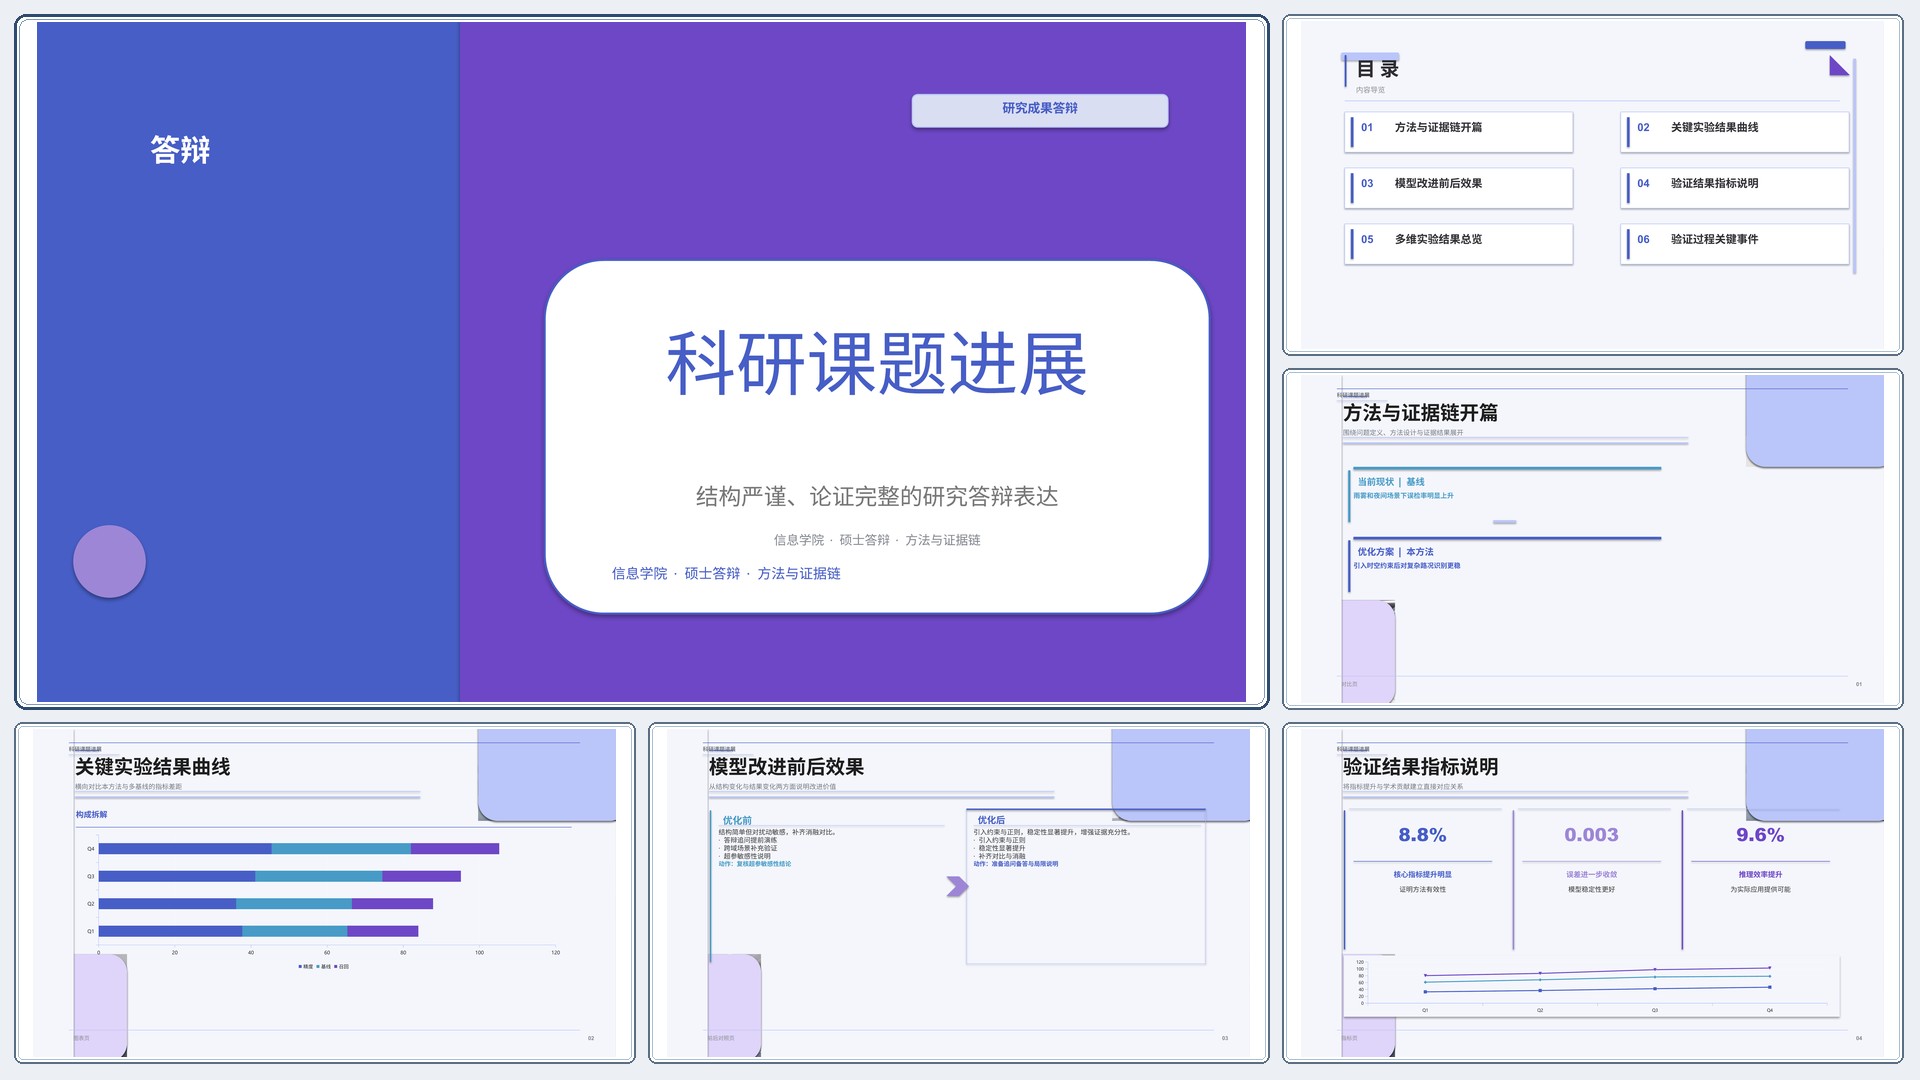
Task: Open the 方法与证据链开篇 slide thumbnail
Action: point(1592,539)
